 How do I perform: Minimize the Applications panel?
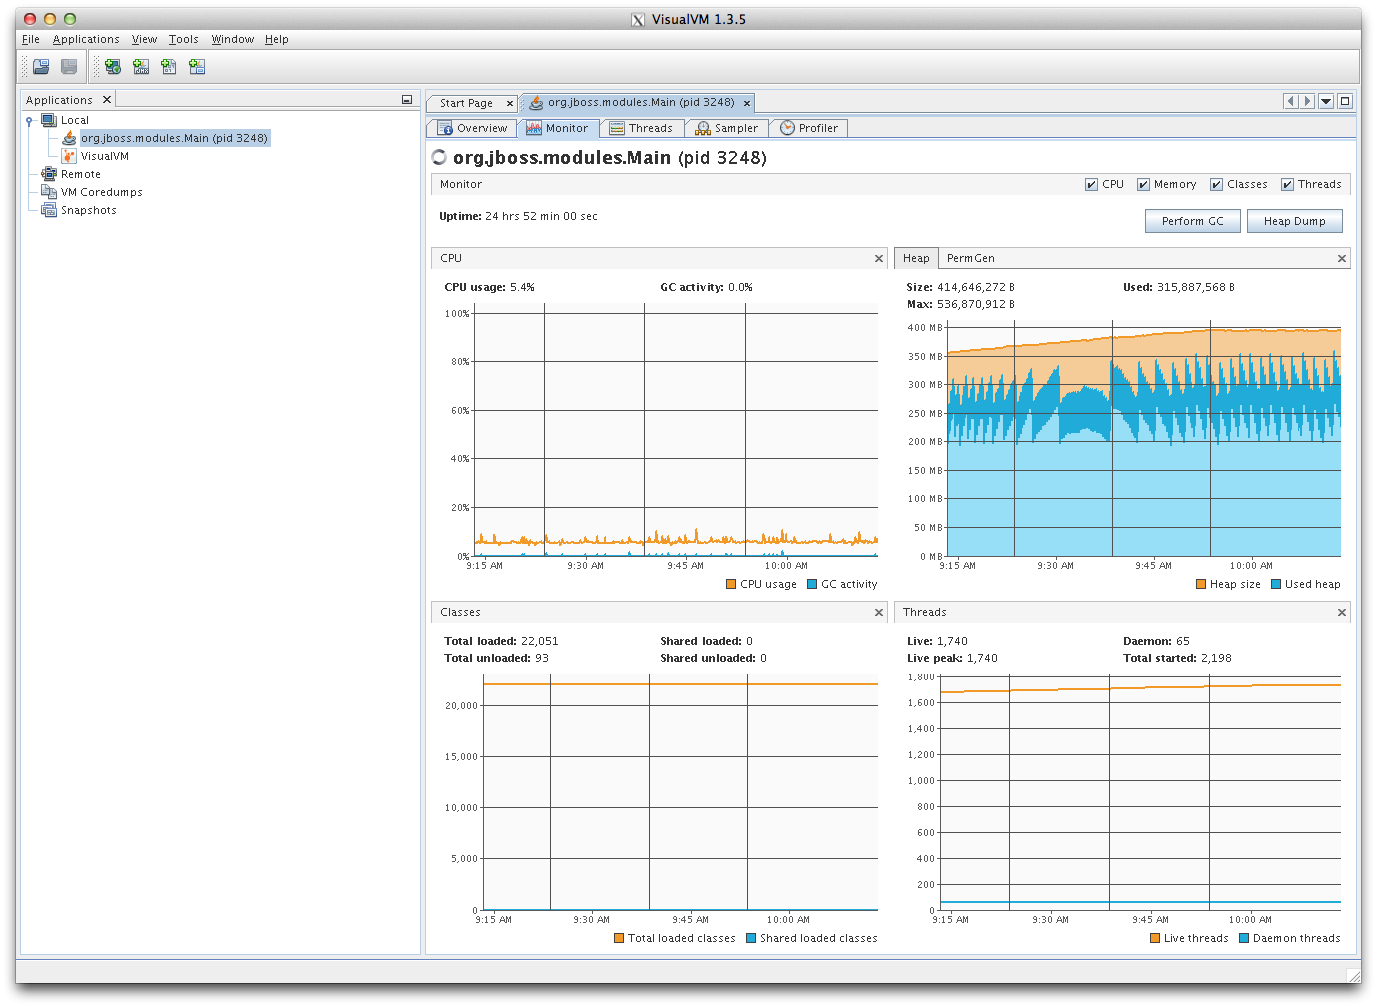click(x=407, y=100)
